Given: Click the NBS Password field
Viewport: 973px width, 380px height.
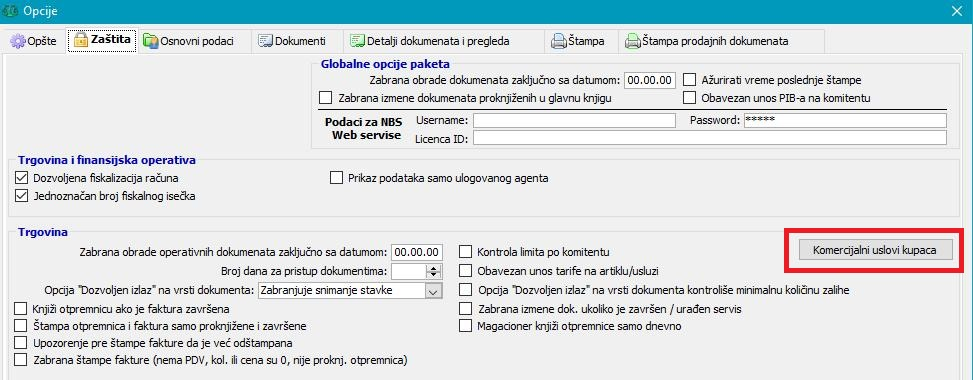Looking at the screenshot, I should click(x=845, y=120).
